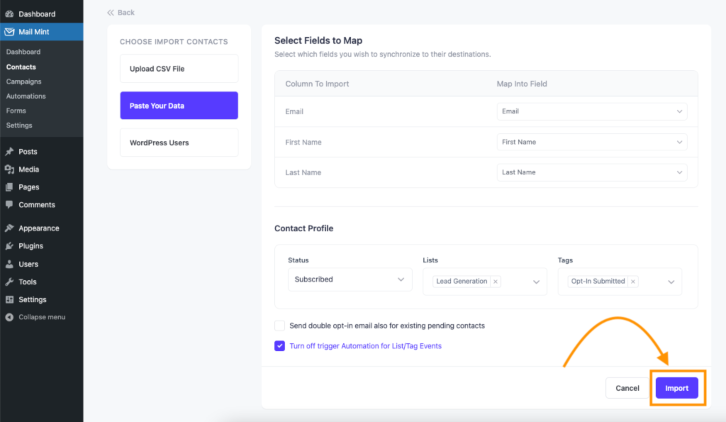Expand the Tags dropdown chevron
726x422 pixels.
(671, 282)
